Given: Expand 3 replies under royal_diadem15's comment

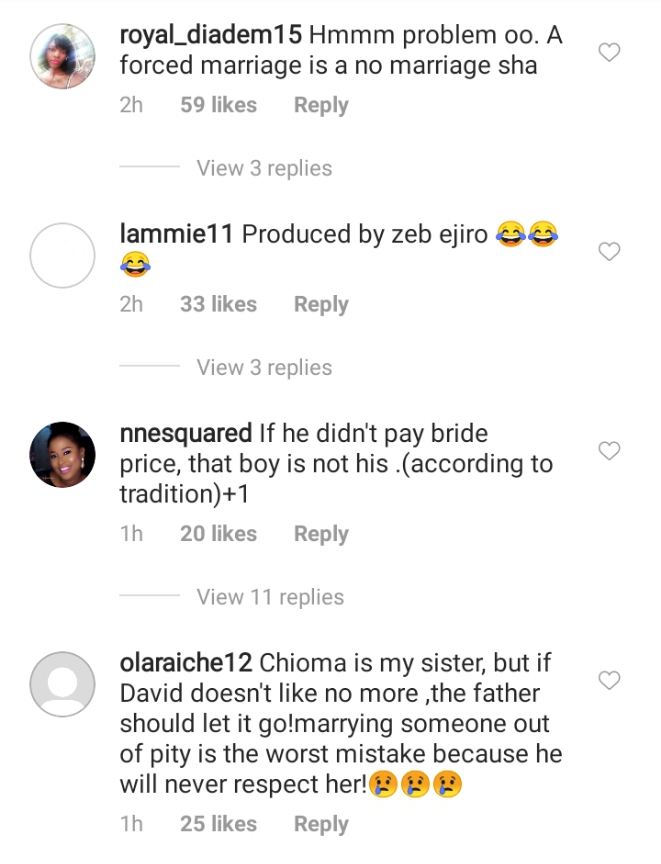Looking at the screenshot, I should 264,168.
